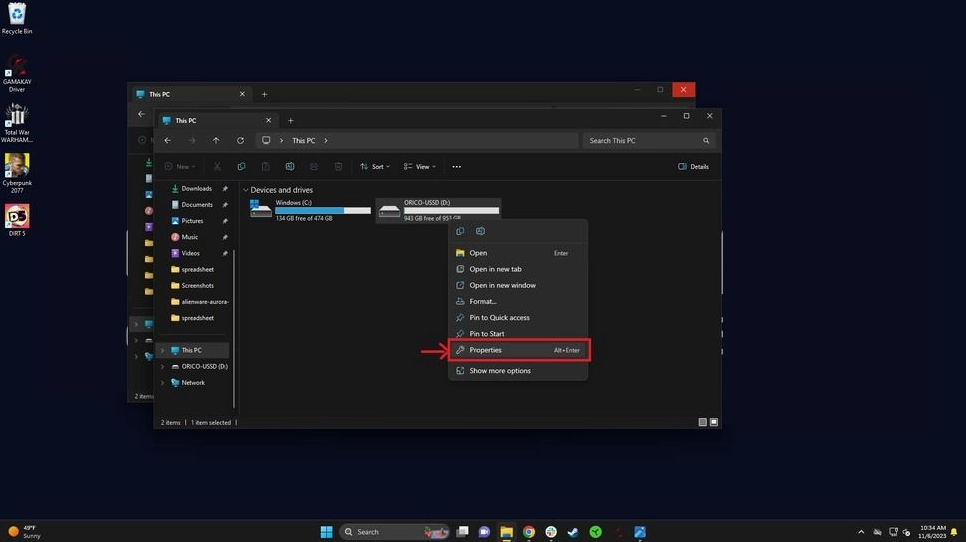The height and width of the screenshot is (542, 966).
Task: Go back using the Back arrow
Action: coord(168,141)
